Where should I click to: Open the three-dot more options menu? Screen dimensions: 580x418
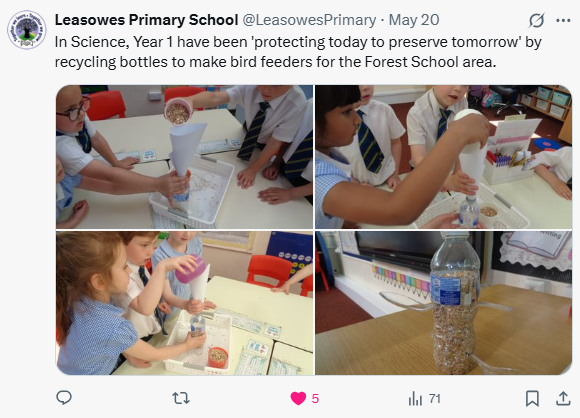click(563, 20)
